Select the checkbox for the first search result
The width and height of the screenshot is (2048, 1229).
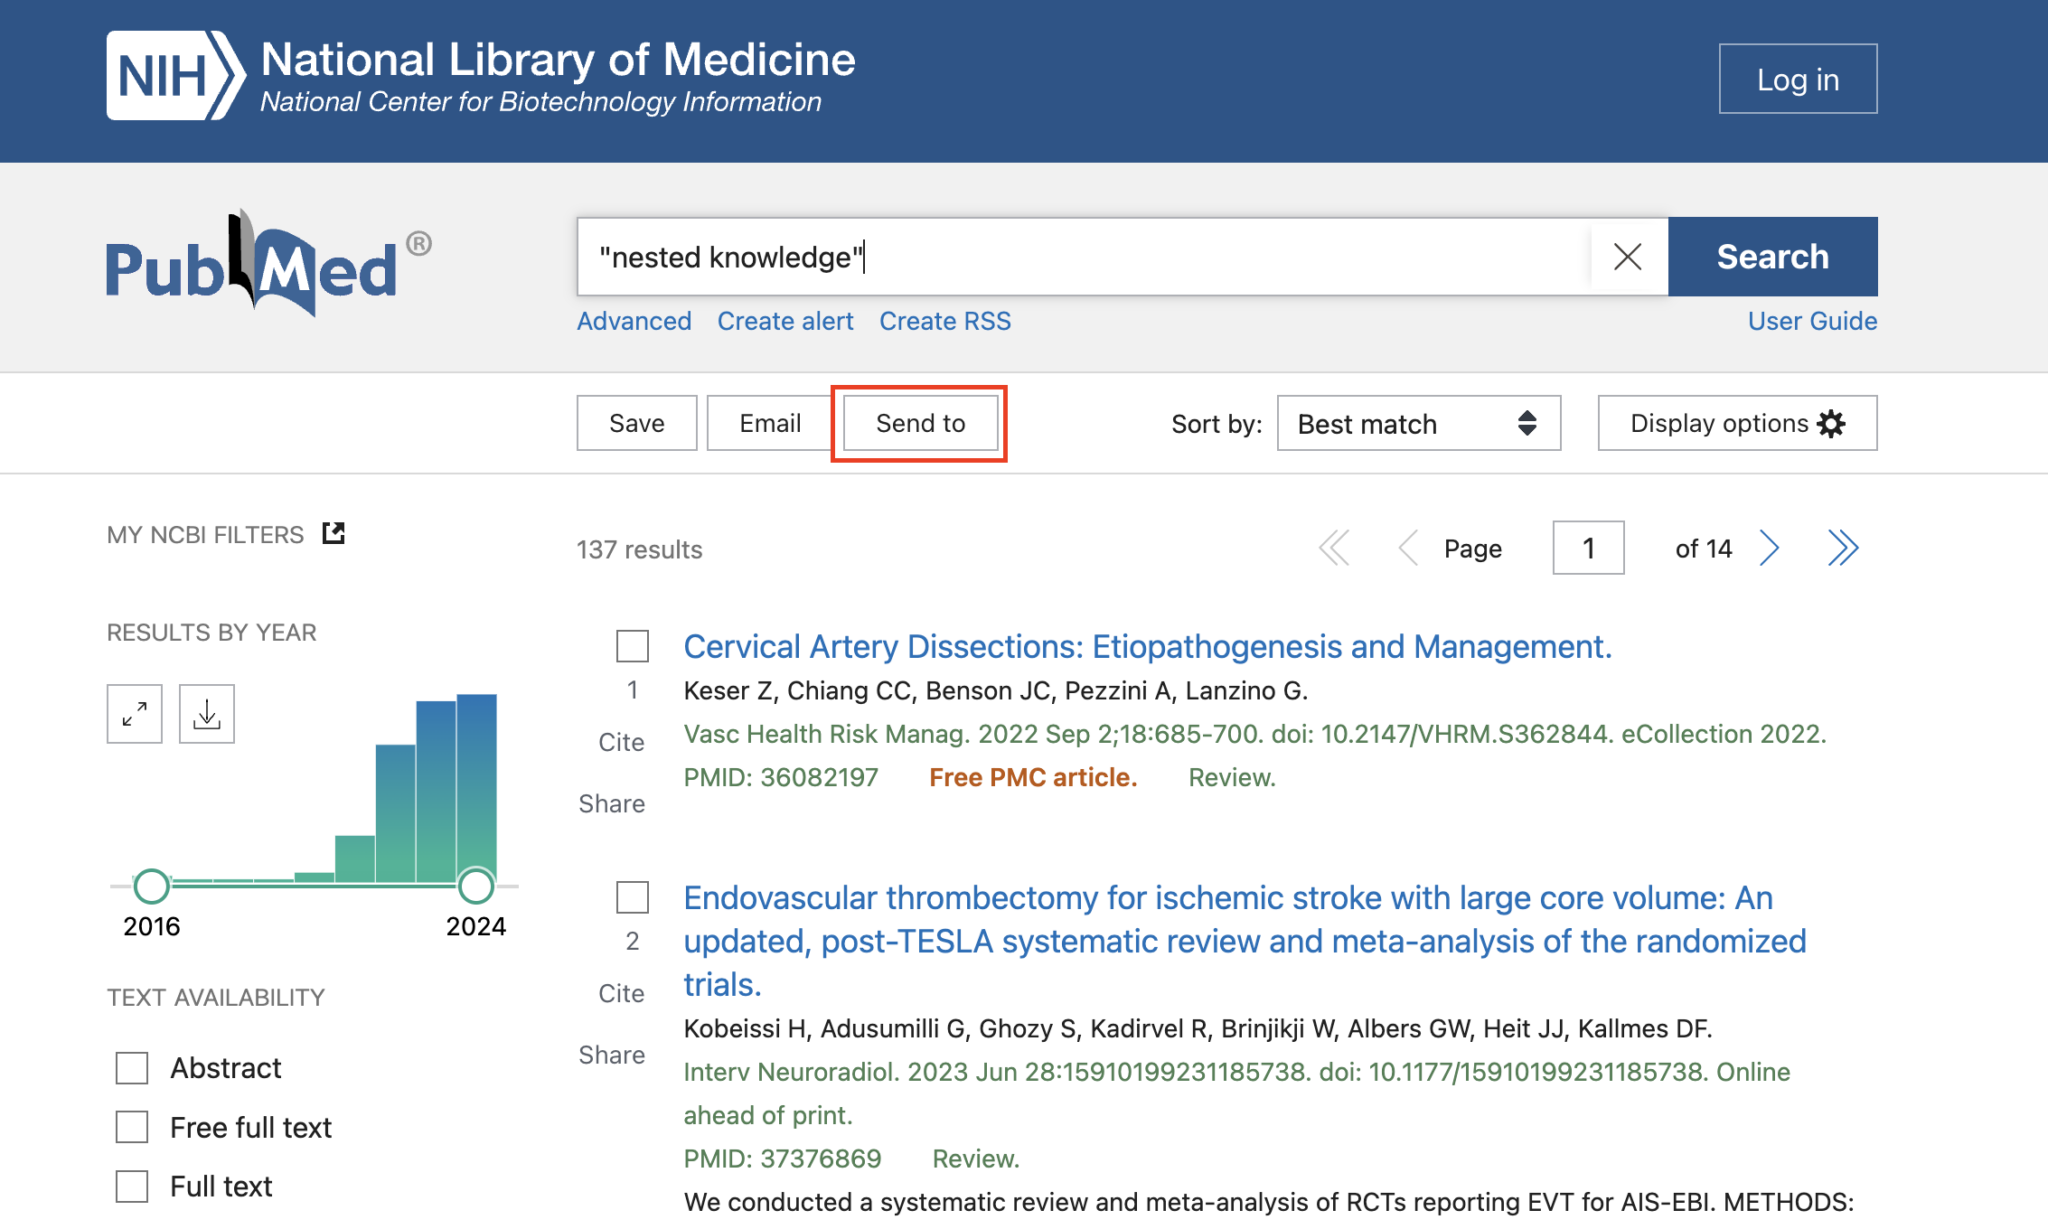click(x=631, y=646)
